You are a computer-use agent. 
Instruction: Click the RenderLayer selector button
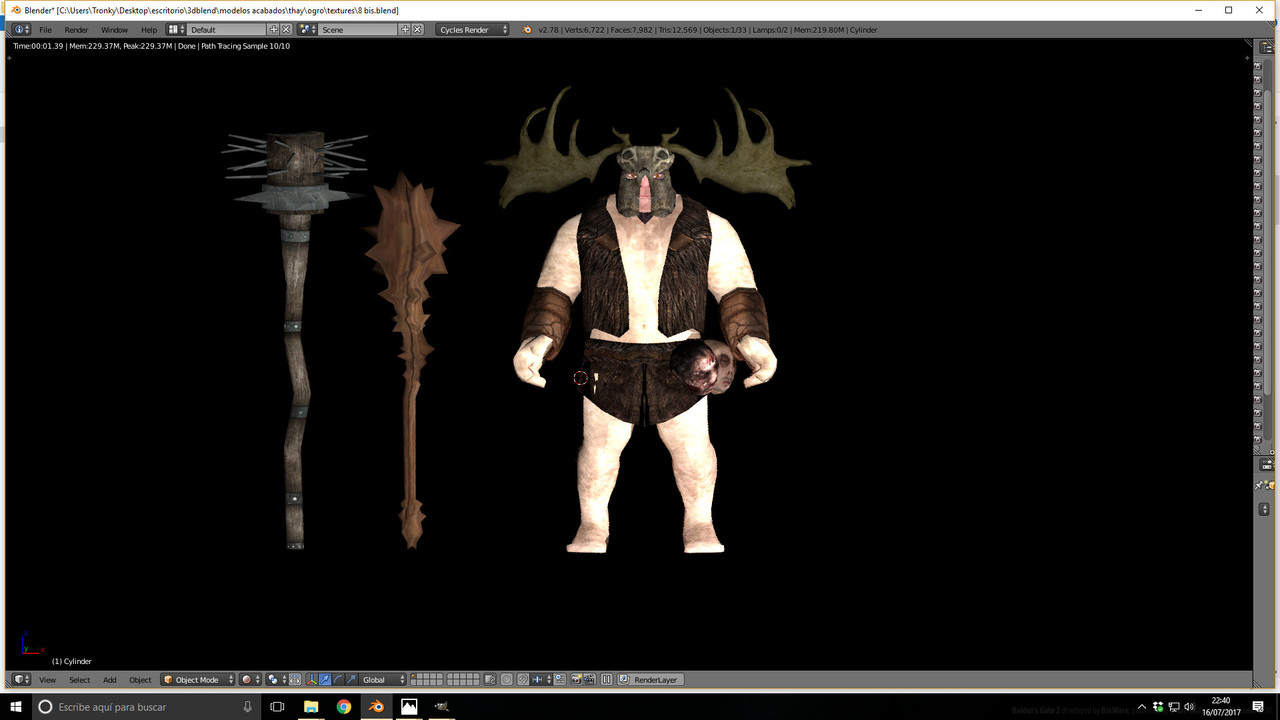click(651, 680)
